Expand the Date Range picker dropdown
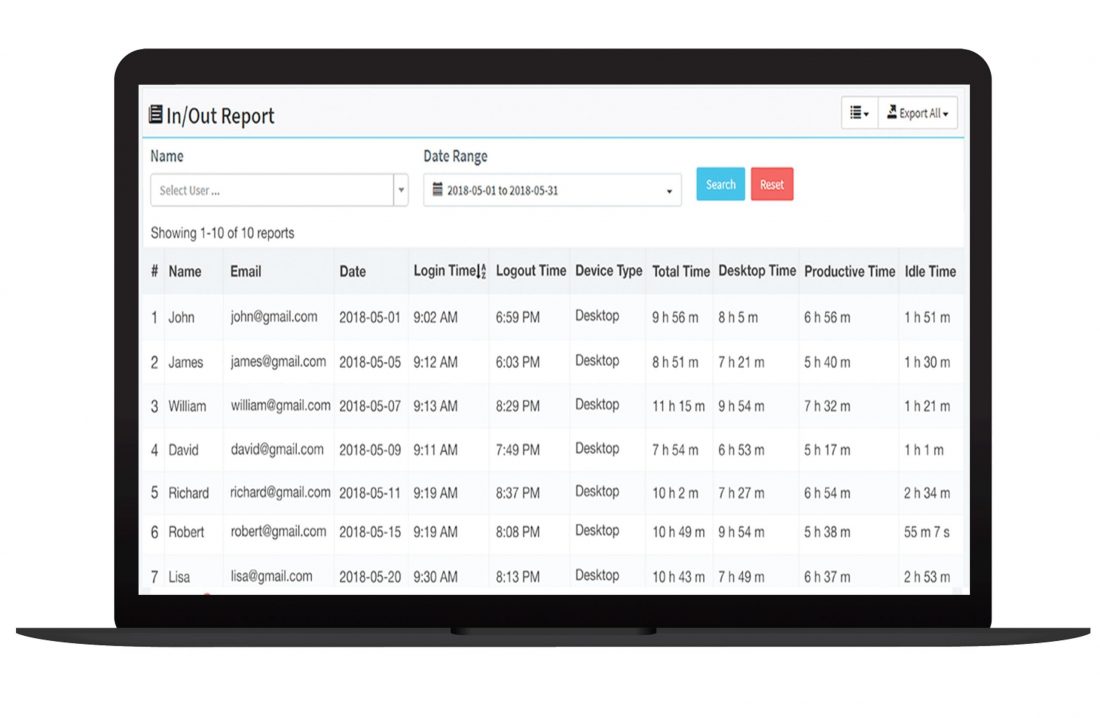1100x718 pixels. pyautogui.click(x=669, y=190)
